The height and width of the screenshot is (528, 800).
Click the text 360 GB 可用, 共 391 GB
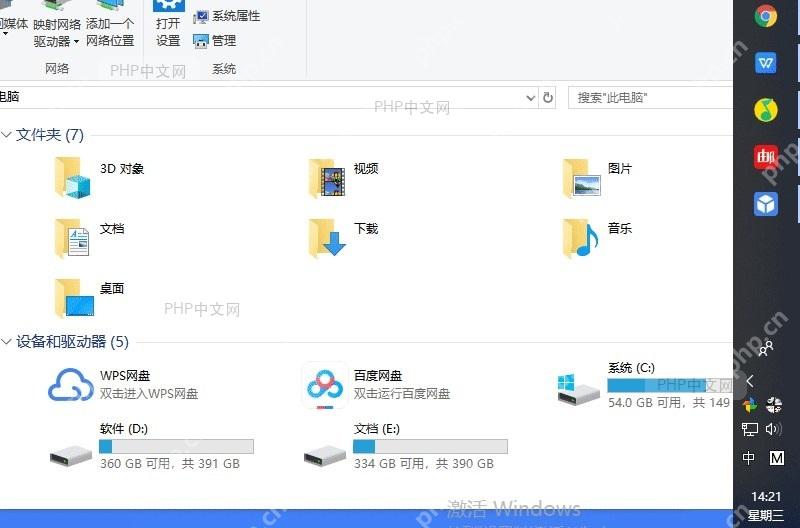click(170, 463)
